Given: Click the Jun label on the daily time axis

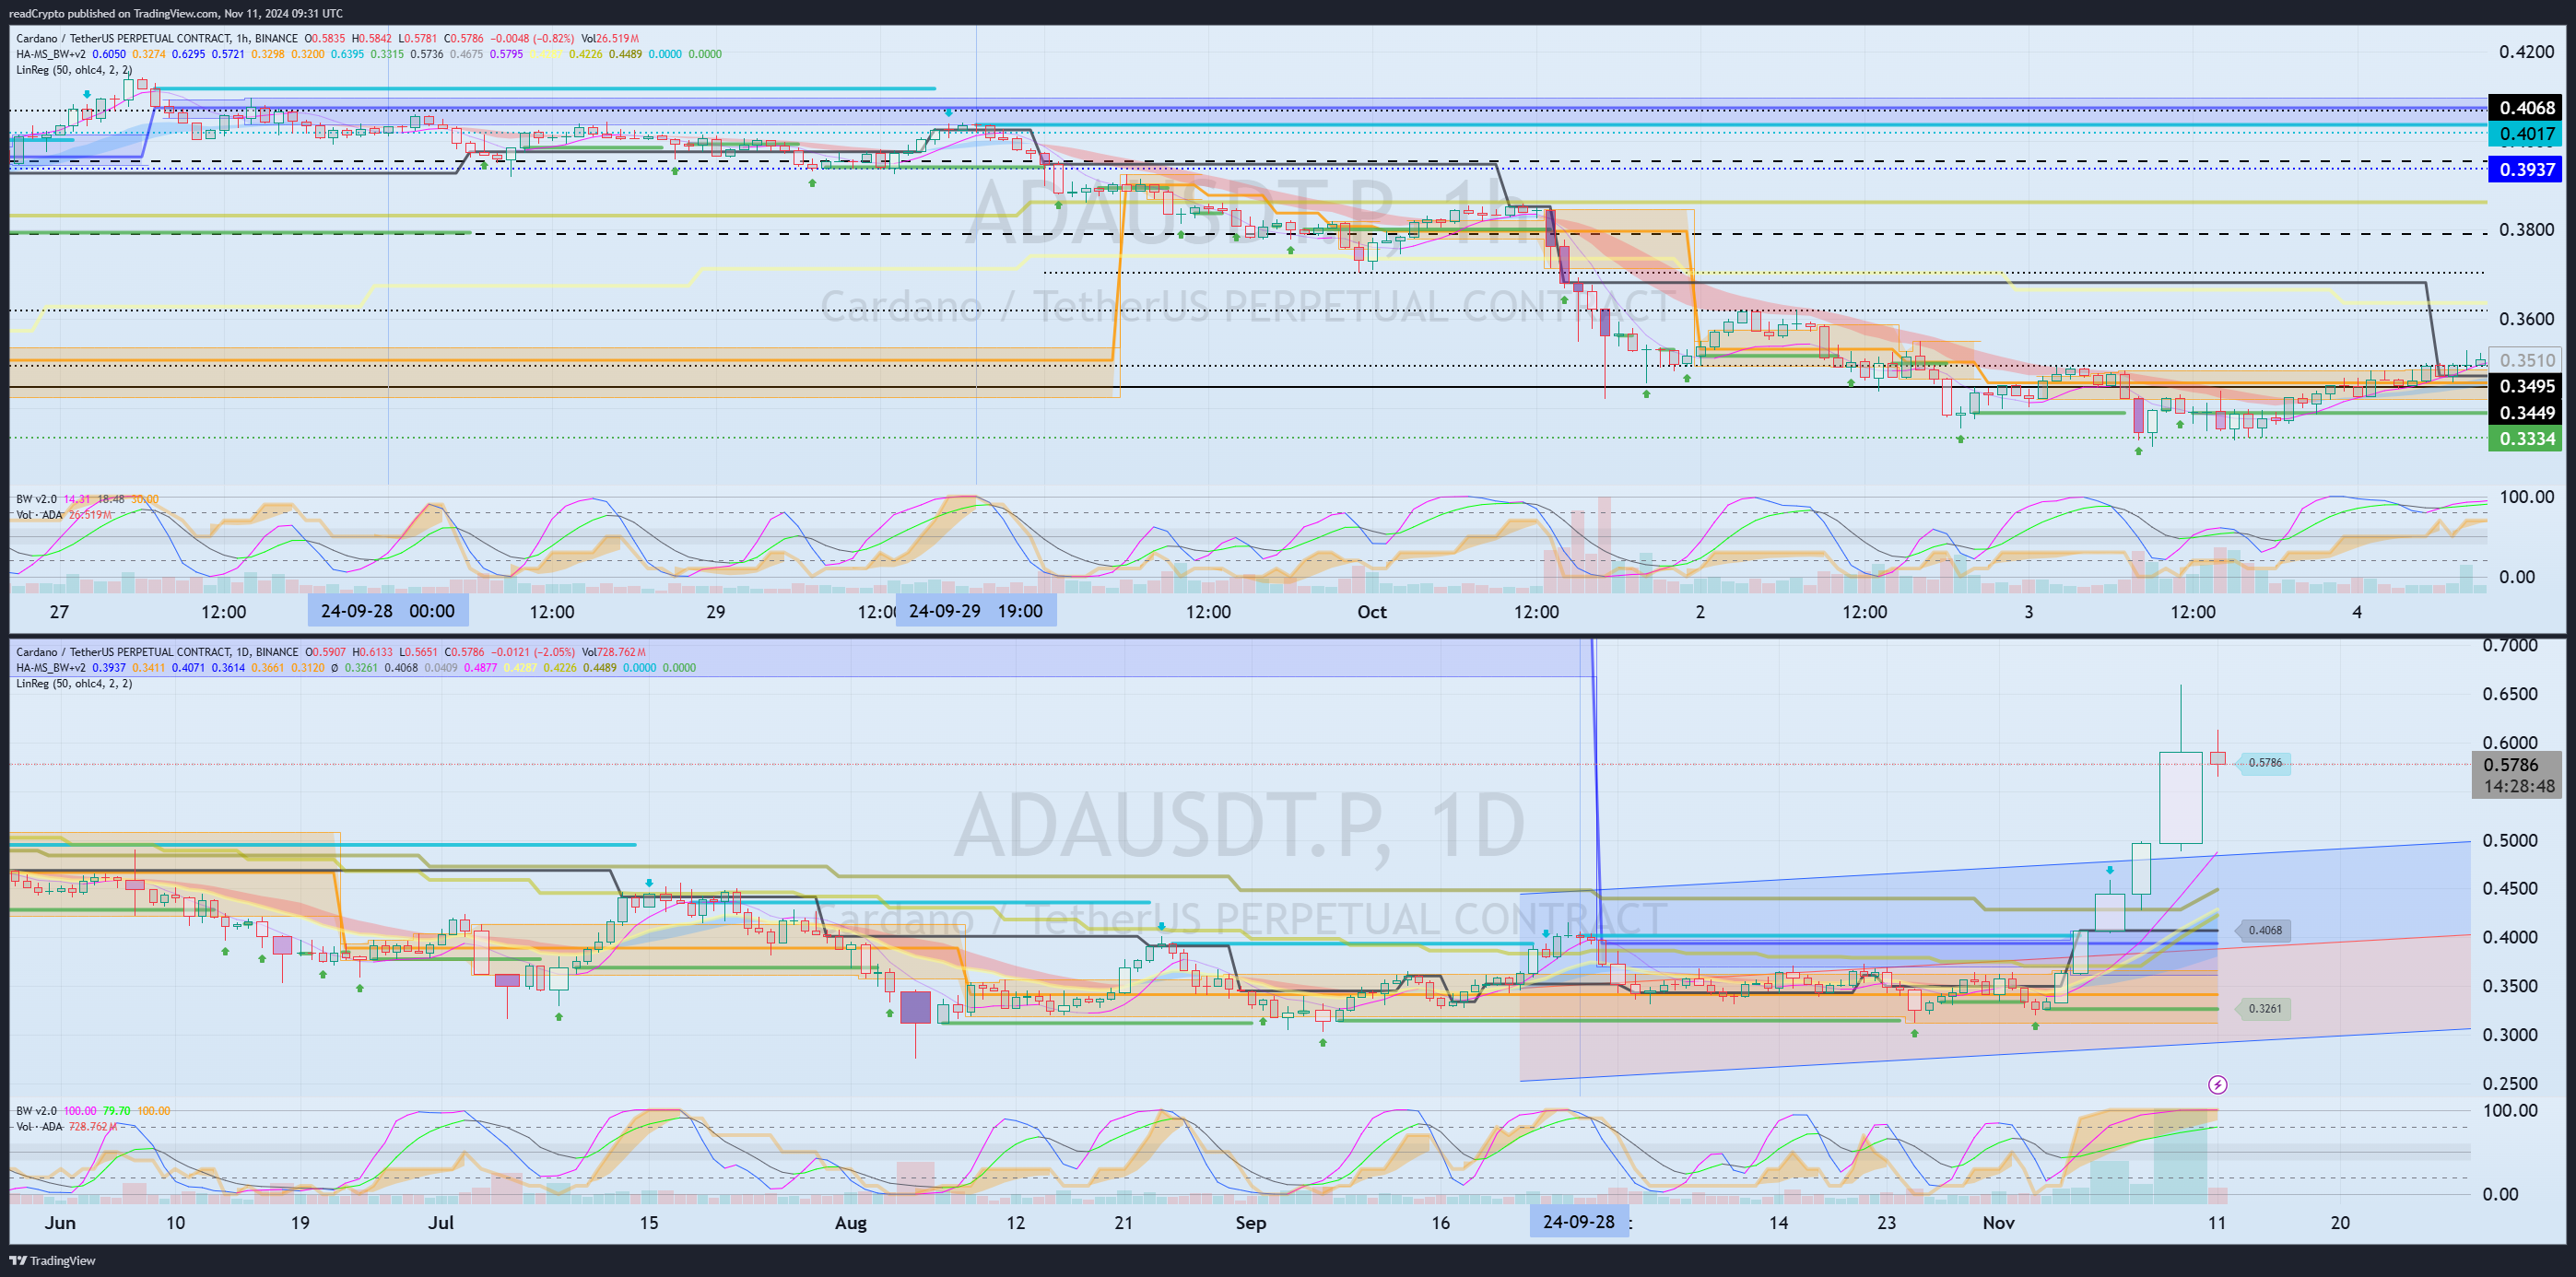Looking at the screenshot, I should point(60,1223).
